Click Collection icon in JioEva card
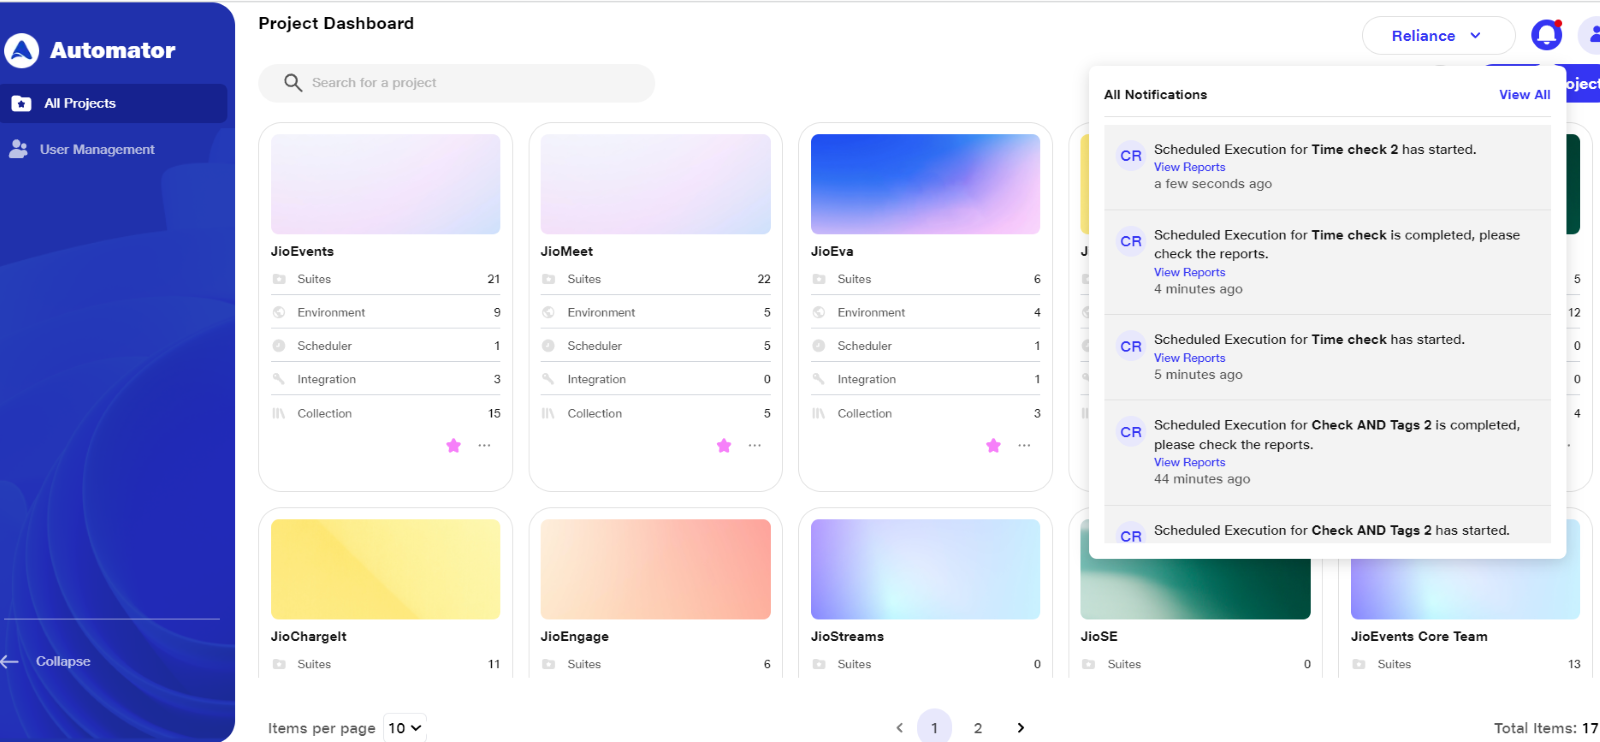The width and height of the screenshot is (1600, 742). [x=819, y=413]
